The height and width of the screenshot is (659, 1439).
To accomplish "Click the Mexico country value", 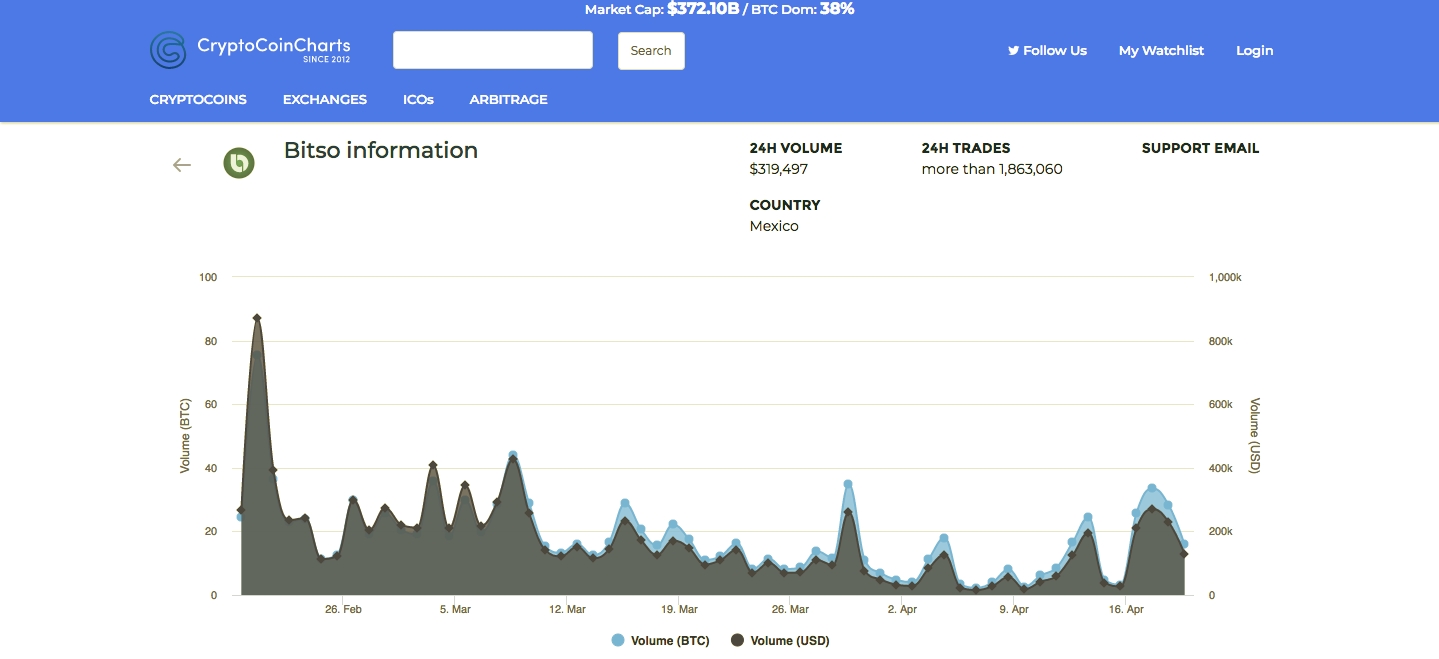I will click(x=774, y=226).
